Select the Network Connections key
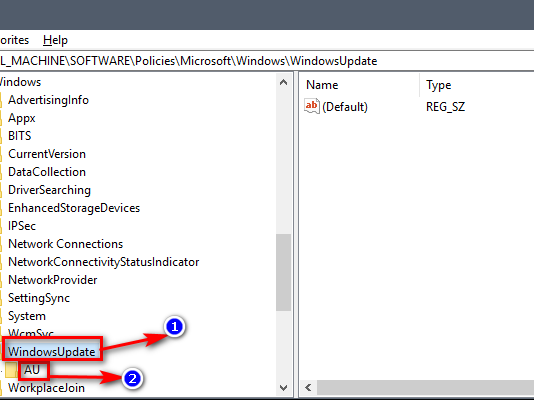Screen dimensions: 534x400 coord(65,244)
